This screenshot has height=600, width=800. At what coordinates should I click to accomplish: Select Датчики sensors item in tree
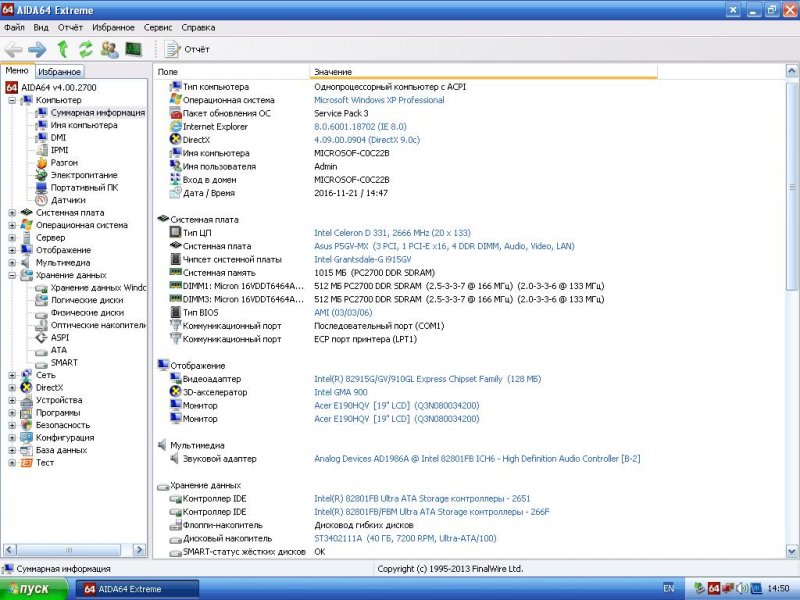(68, 200)
